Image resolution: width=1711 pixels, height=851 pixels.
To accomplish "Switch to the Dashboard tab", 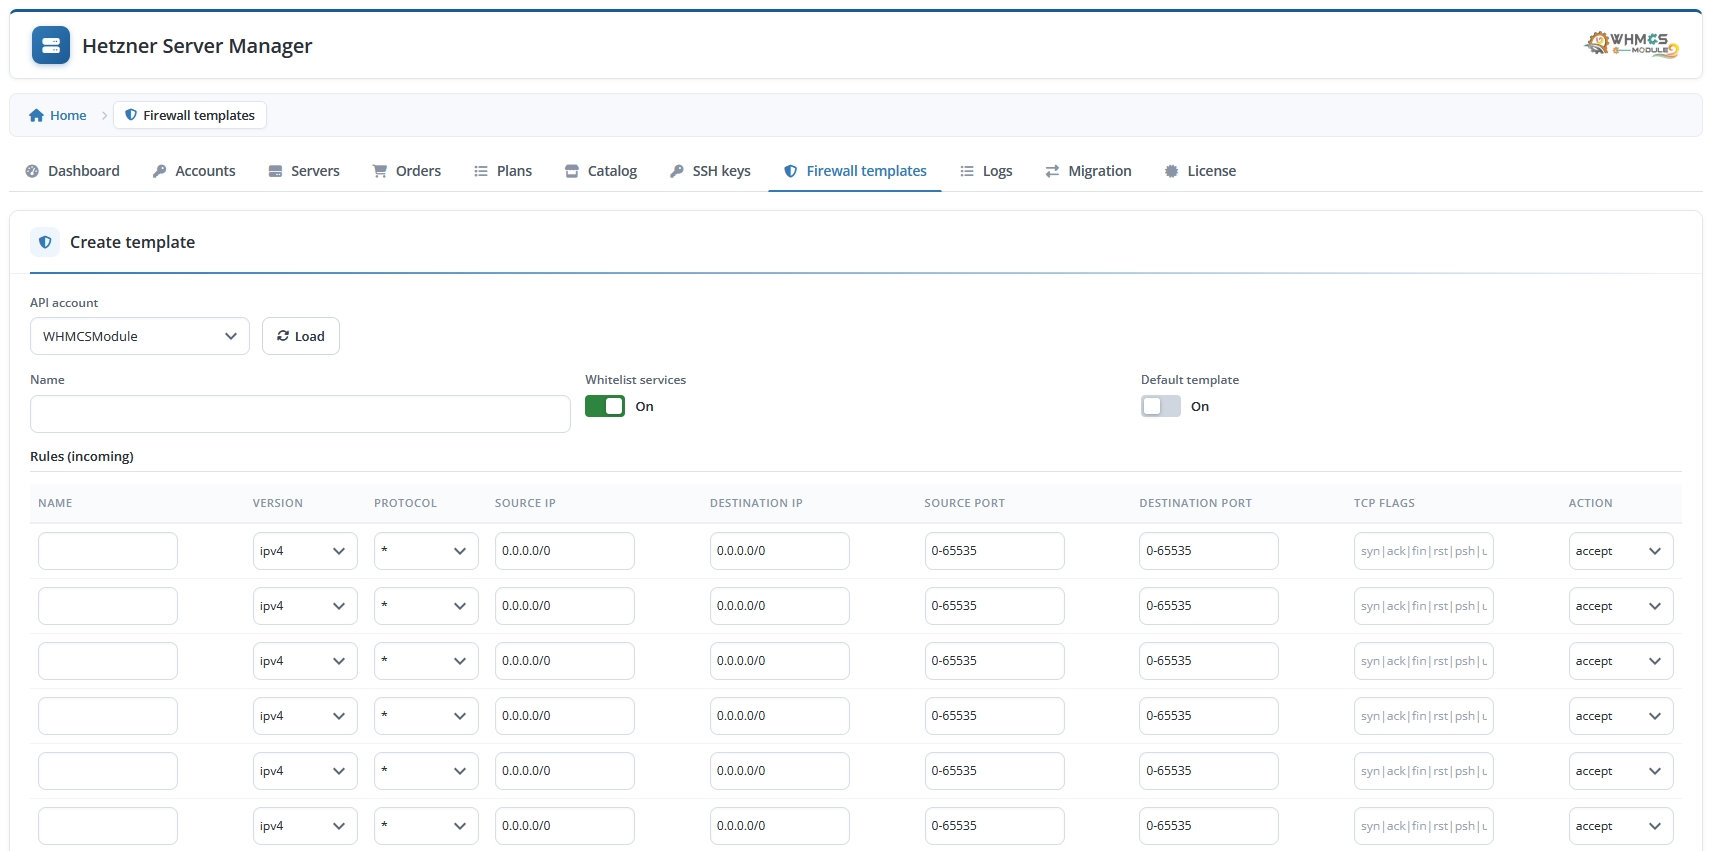I will (x=72, y=171).
